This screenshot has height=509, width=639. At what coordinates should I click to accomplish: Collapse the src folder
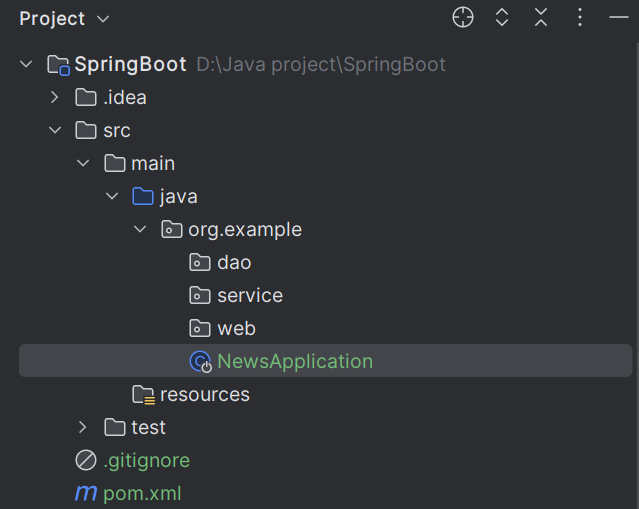tap(55, 130)
